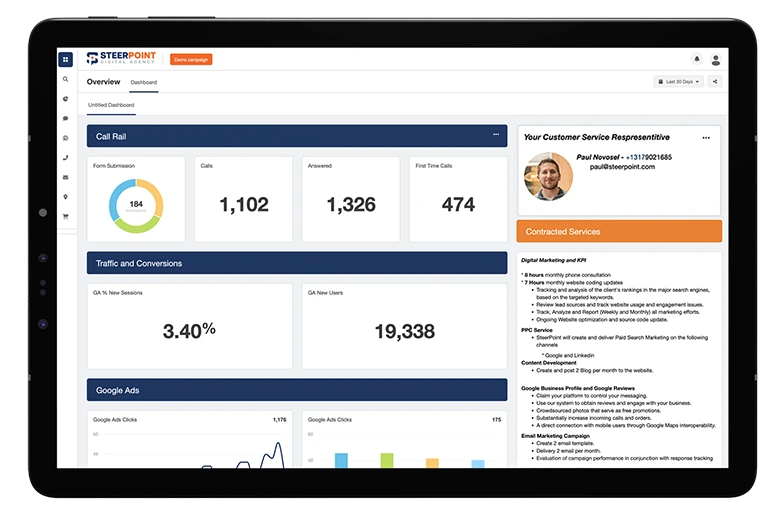Click the First Time Calls label
The image size is (780, 518).
[x=434, y=166]
